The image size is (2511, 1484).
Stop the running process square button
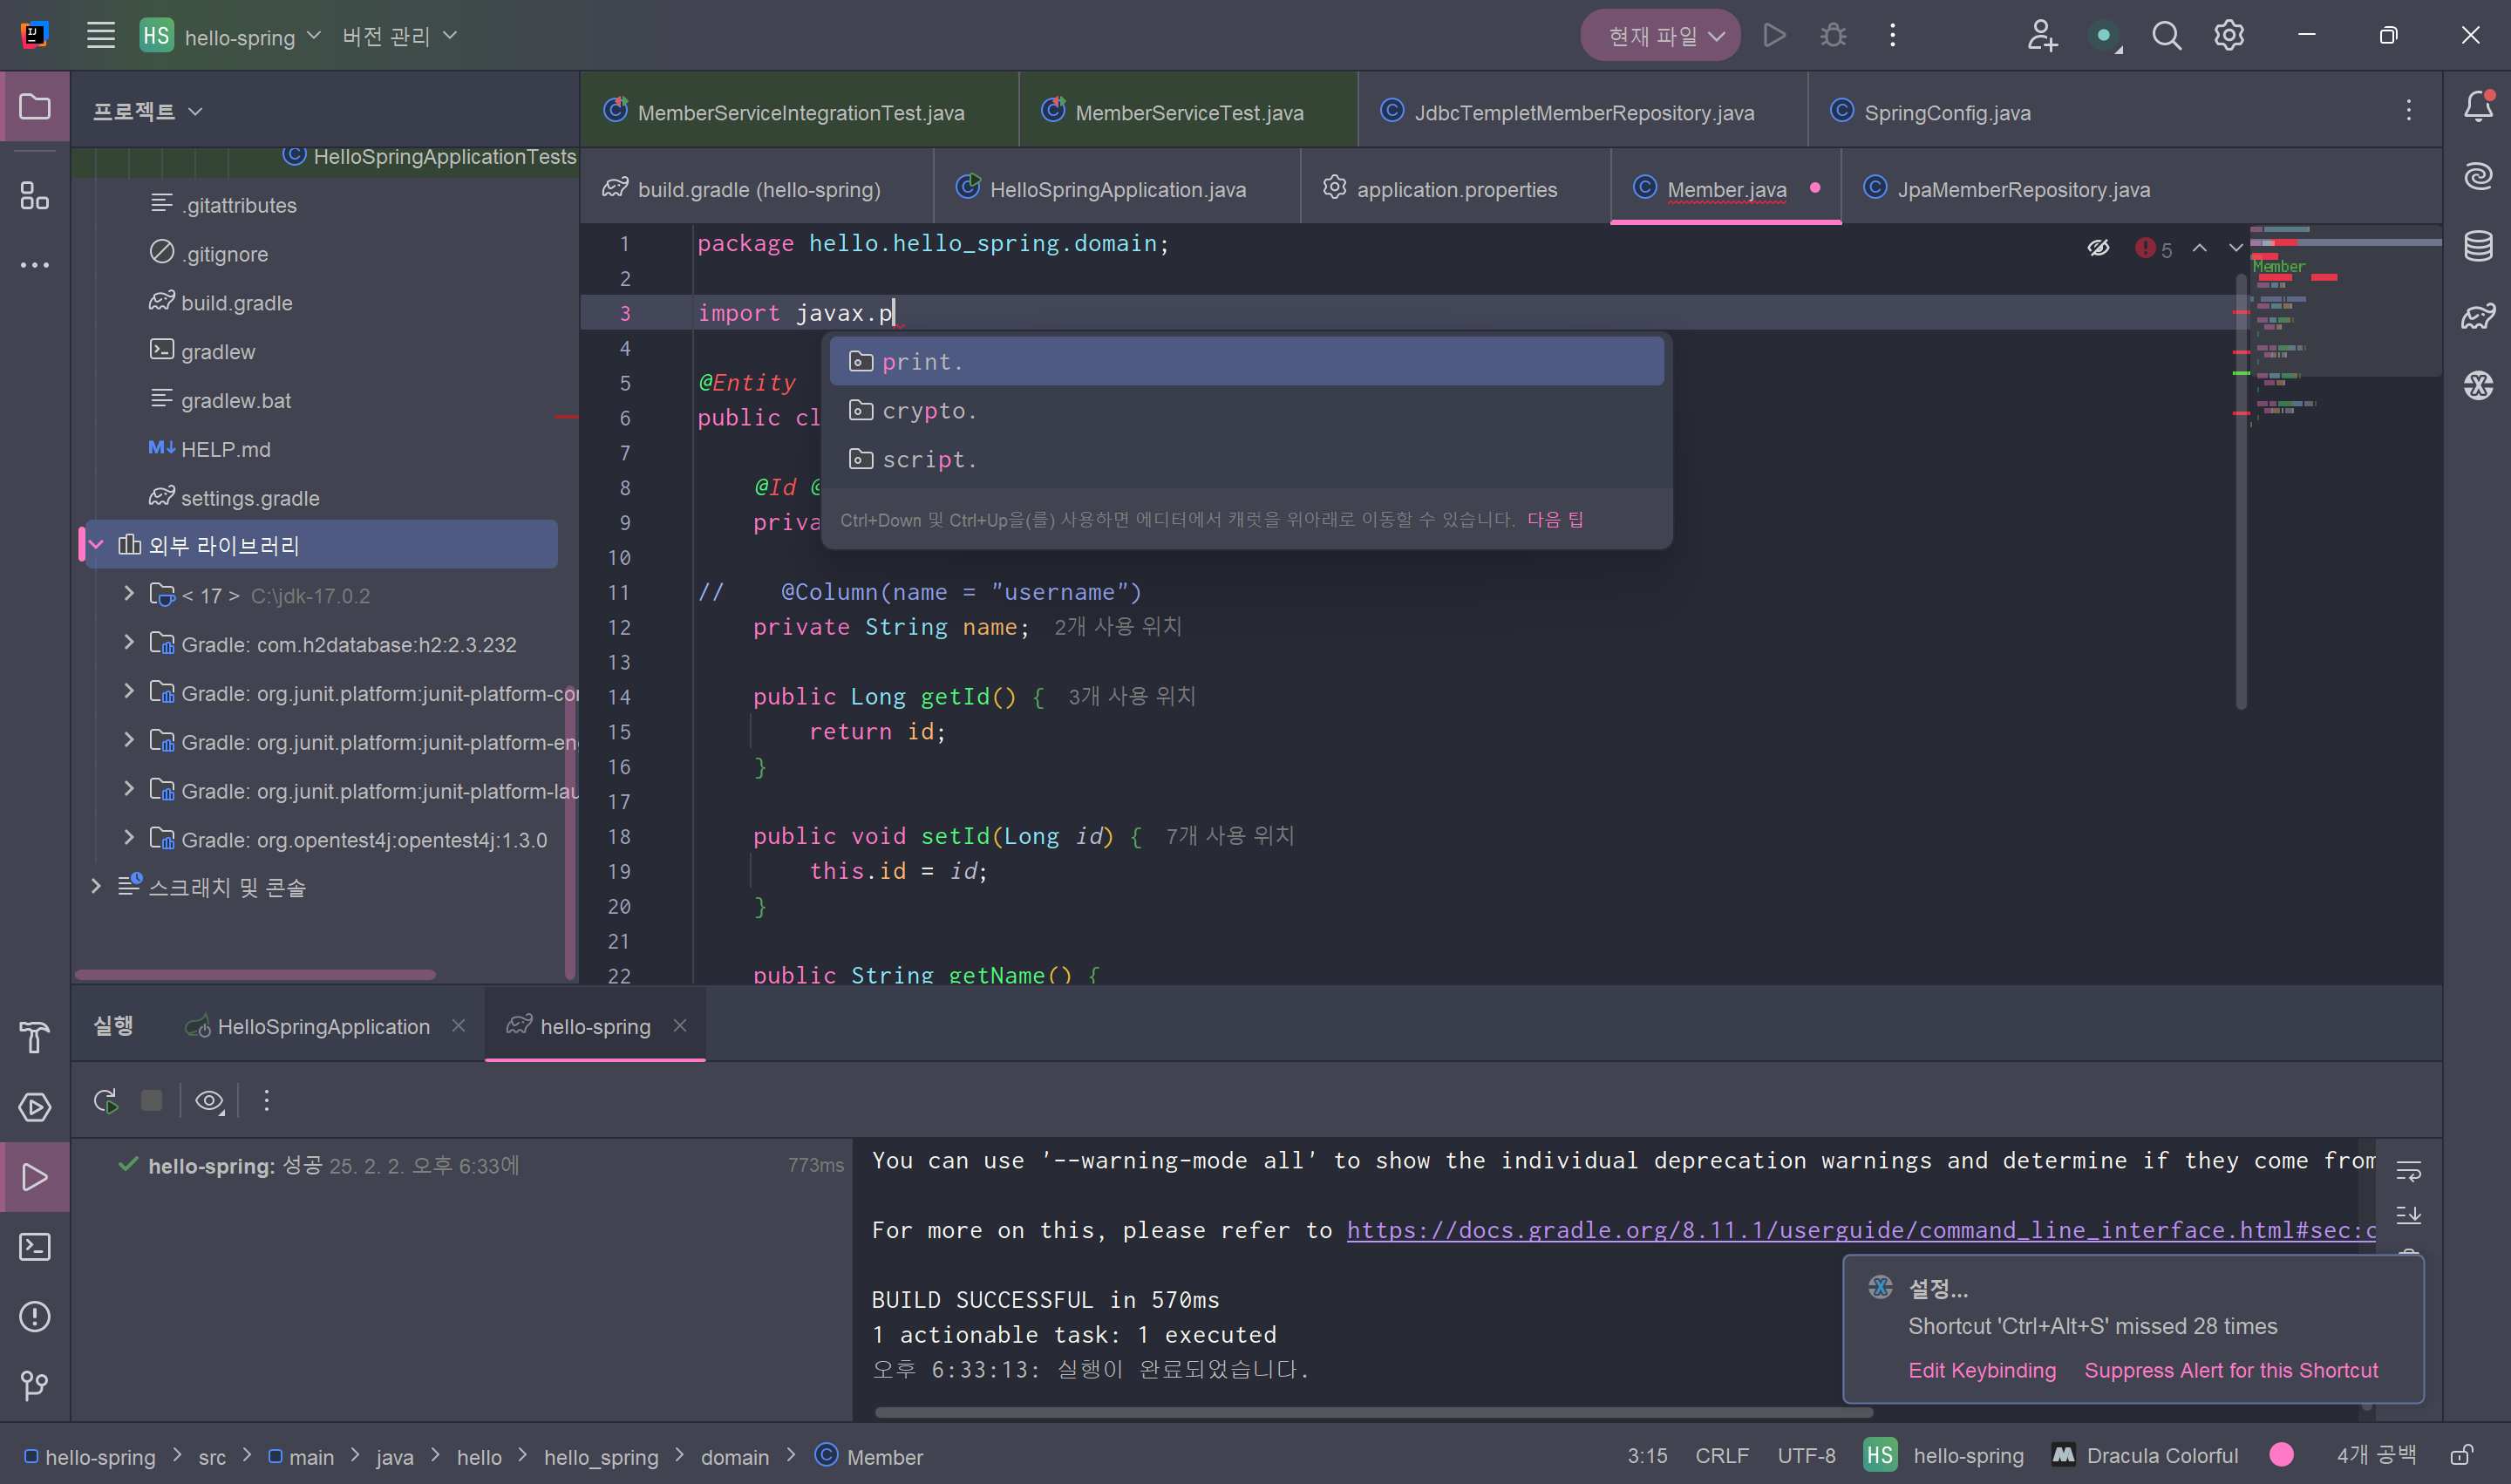click(152, 1101)
